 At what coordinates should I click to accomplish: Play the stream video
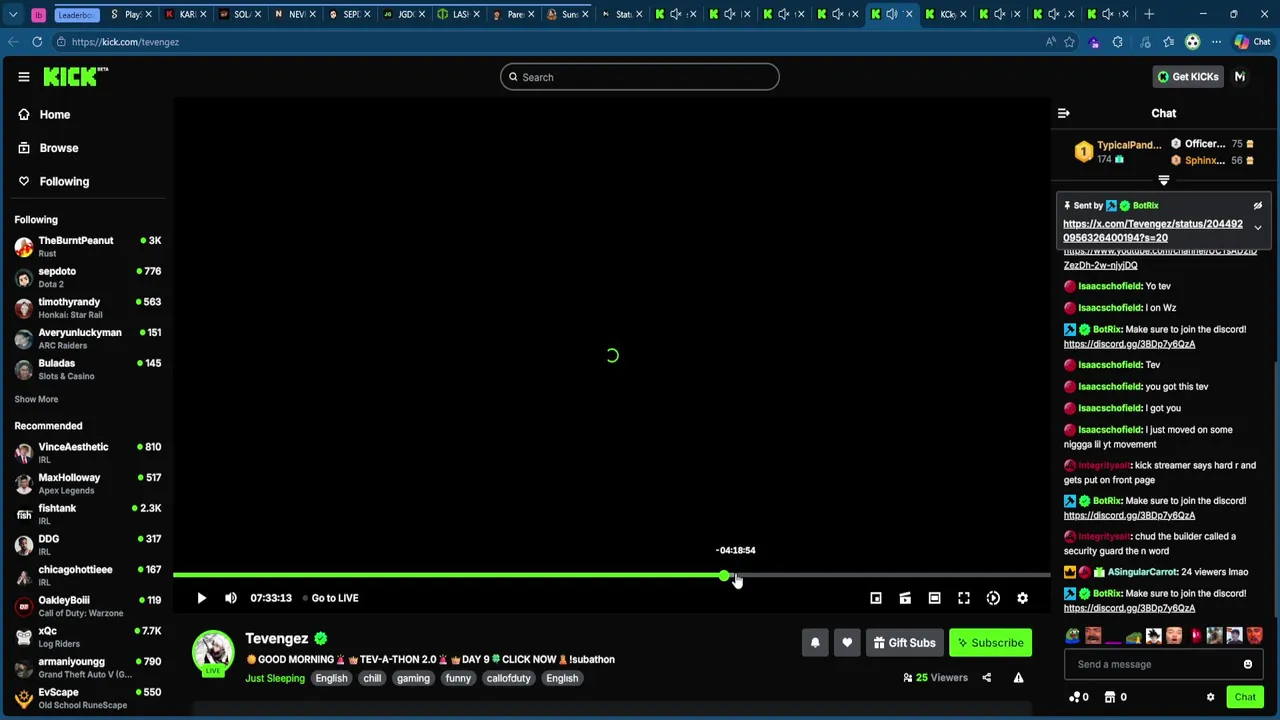point(201,598)
